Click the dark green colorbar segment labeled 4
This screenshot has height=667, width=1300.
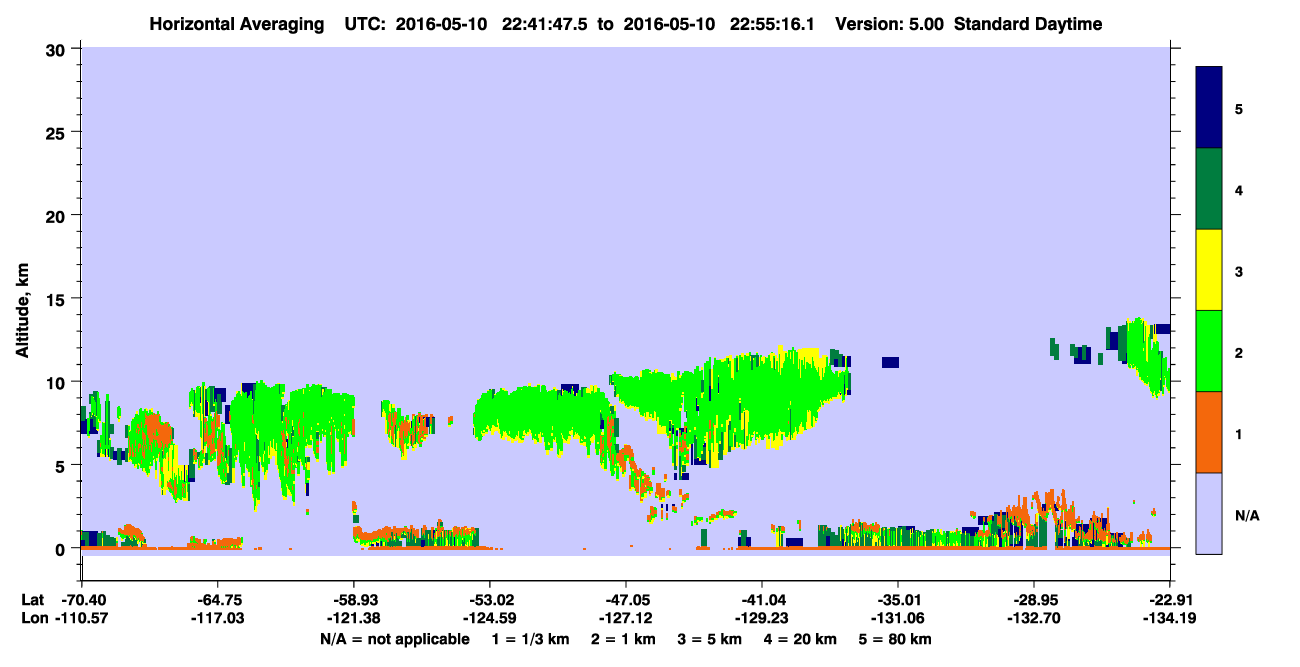1209,189
